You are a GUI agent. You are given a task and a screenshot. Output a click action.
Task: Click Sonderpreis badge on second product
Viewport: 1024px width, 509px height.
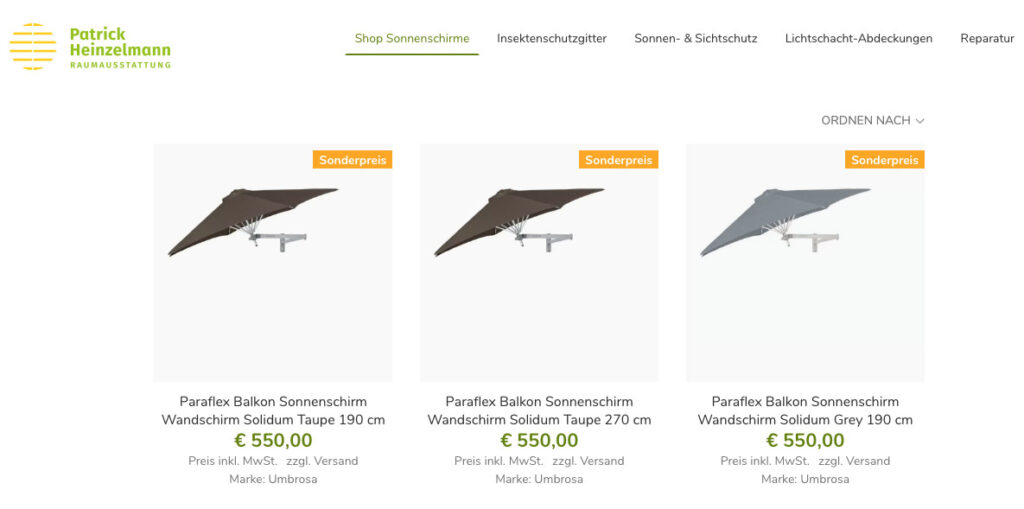[618, 160]
